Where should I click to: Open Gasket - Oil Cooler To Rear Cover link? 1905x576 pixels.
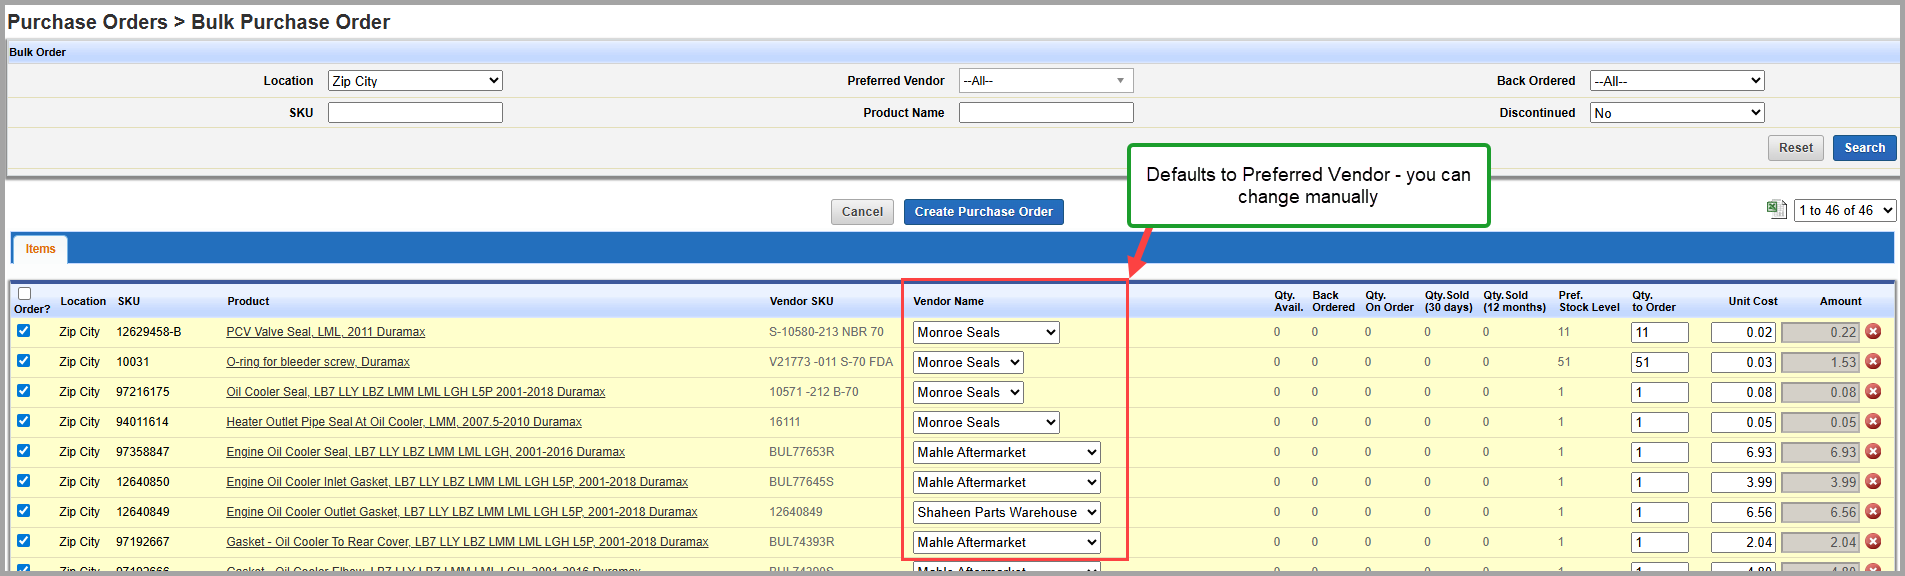coord(467,542)
